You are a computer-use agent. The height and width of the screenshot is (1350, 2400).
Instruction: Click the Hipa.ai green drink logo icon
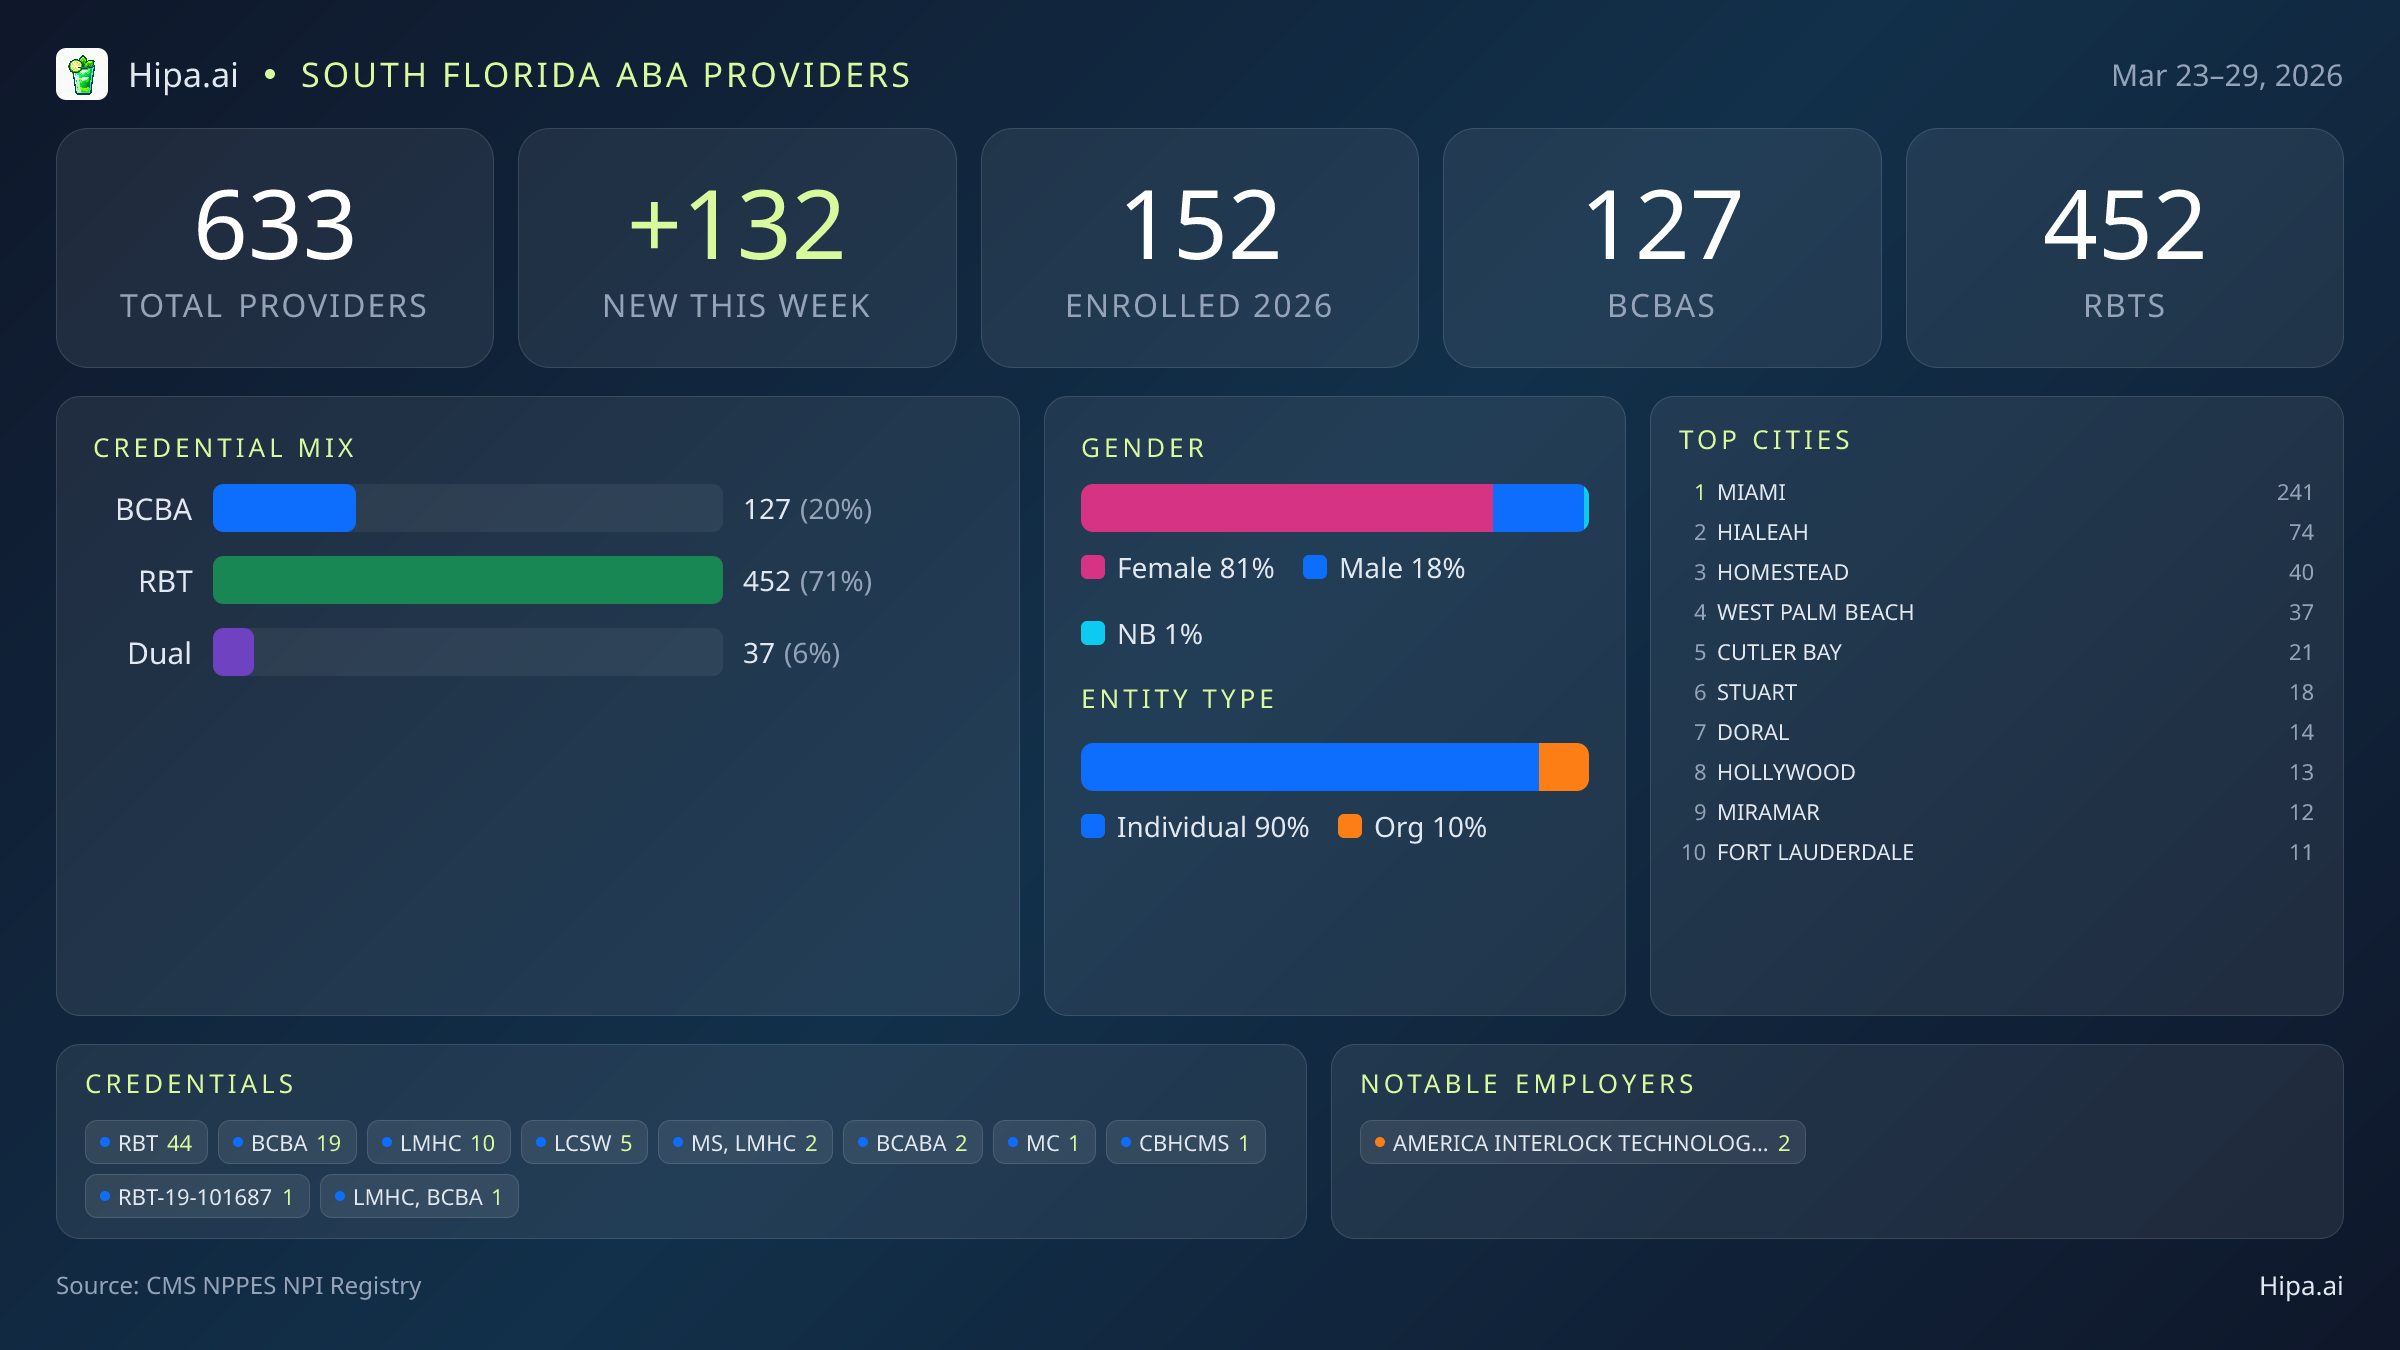83,74
